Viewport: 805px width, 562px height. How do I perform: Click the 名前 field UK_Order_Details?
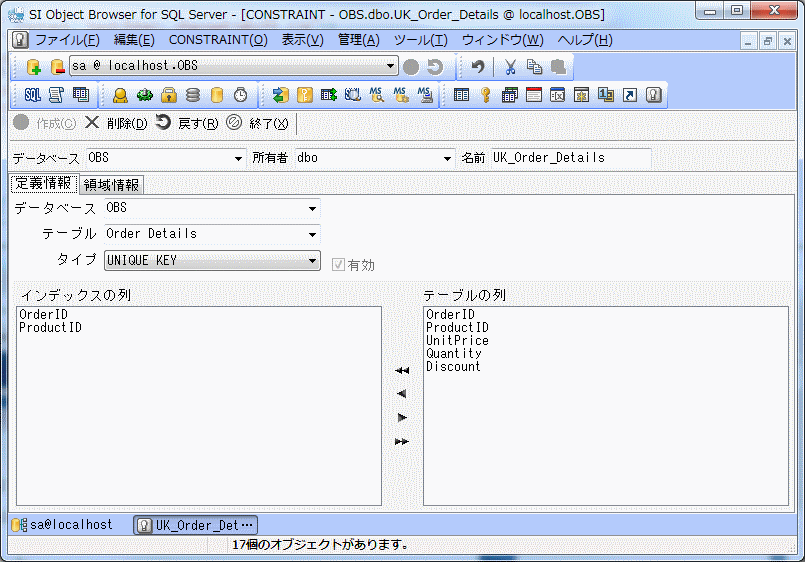pyautogui.click(x=569, y=158)
